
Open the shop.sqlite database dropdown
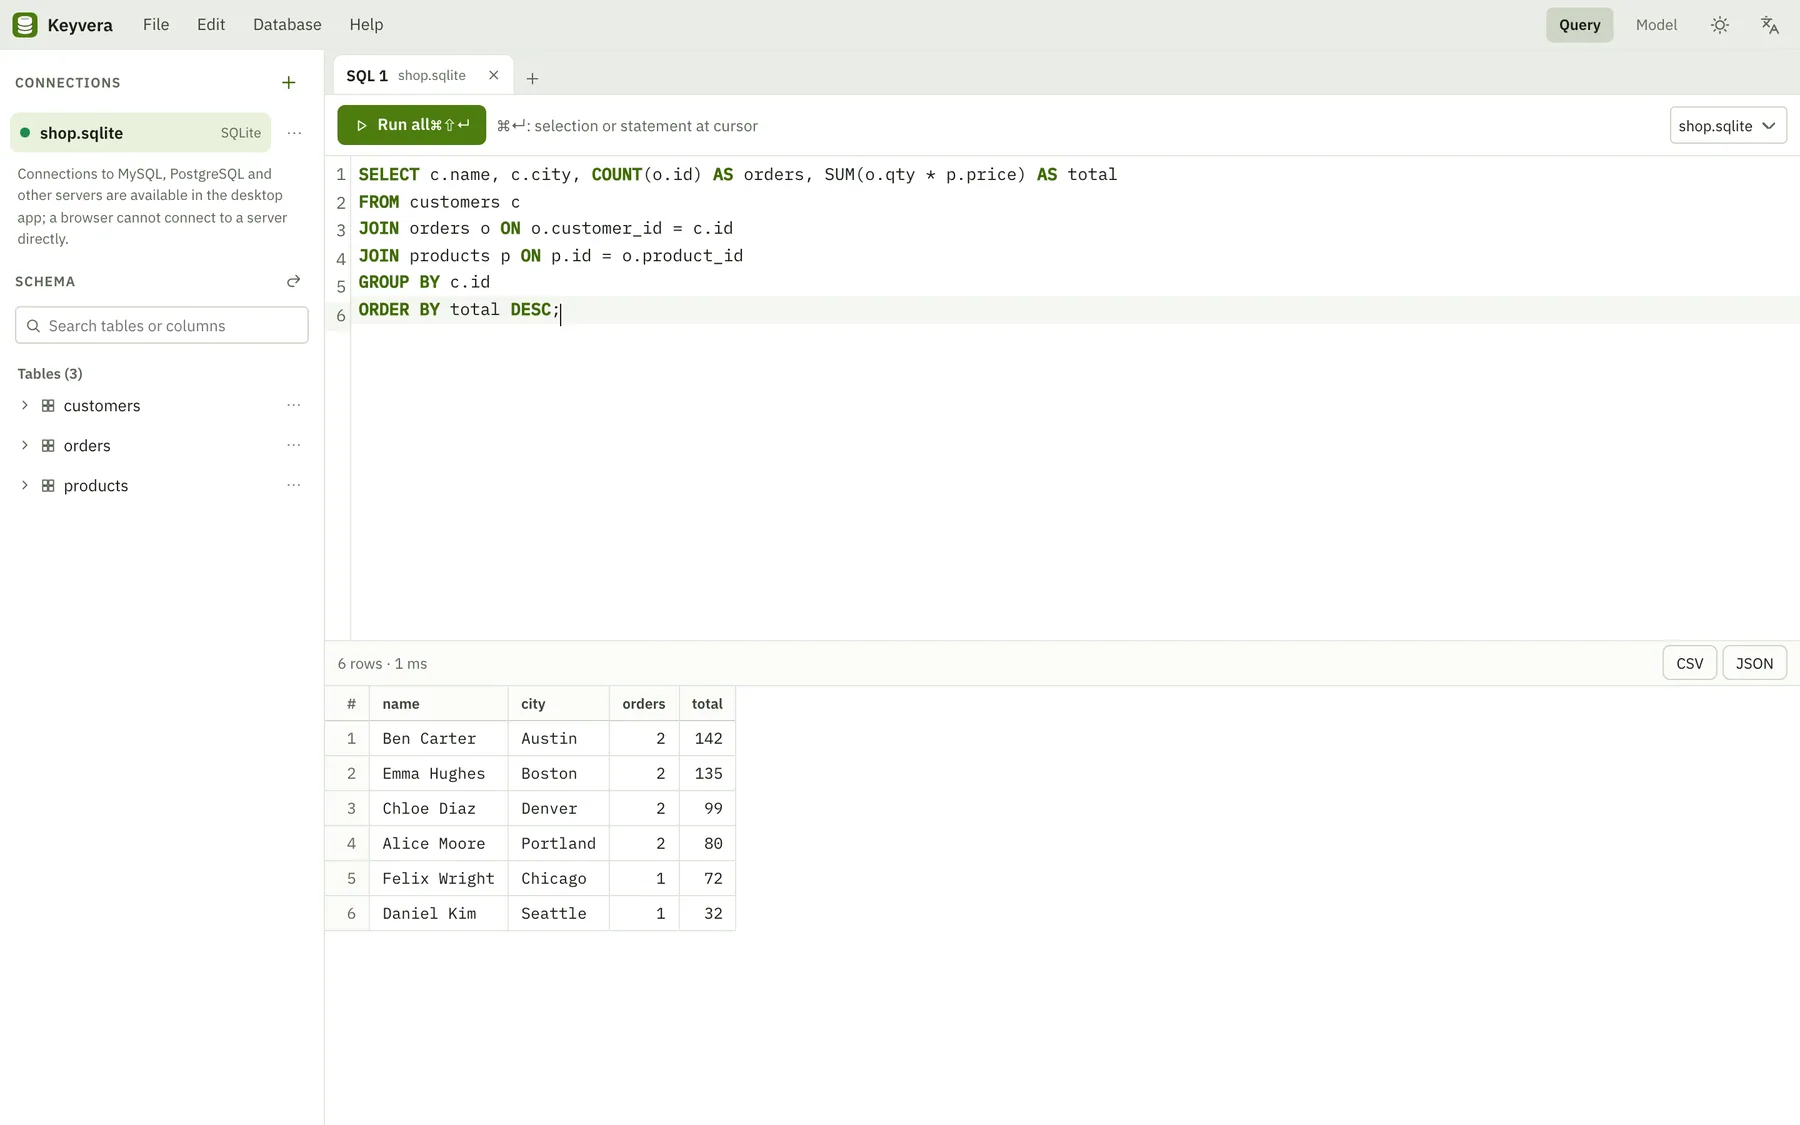1728,126
